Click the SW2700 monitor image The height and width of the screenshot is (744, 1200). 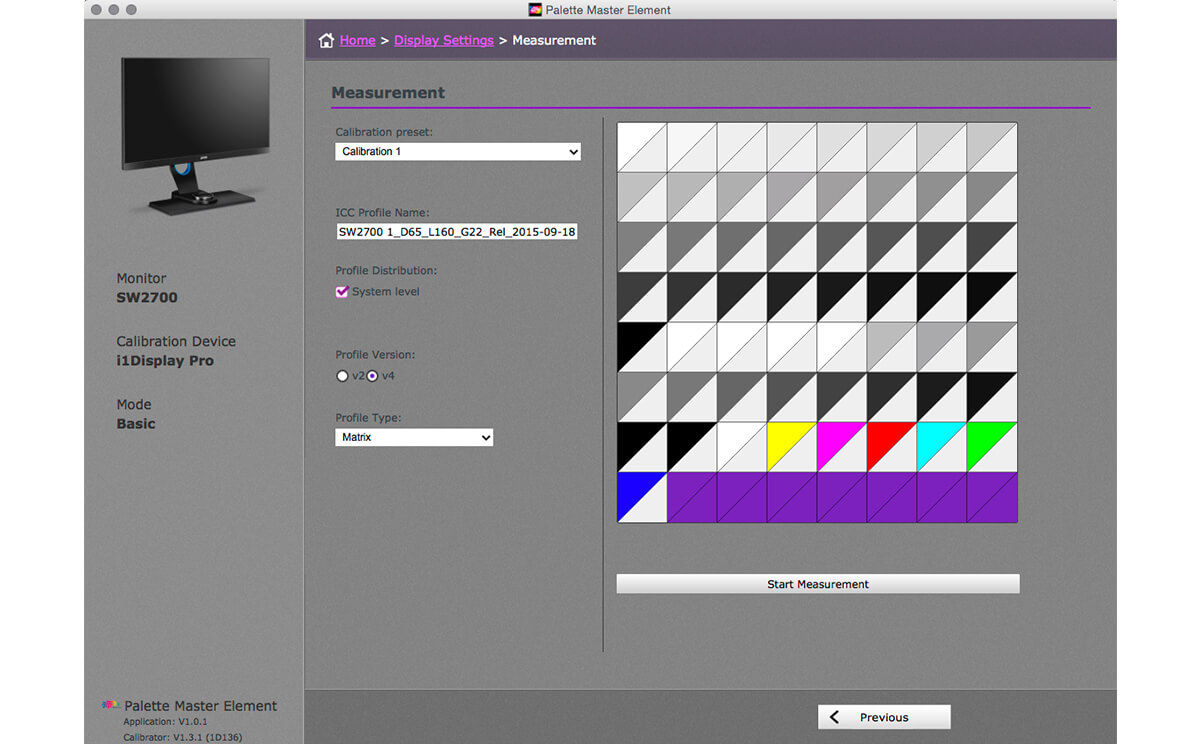tap(195, 135)
